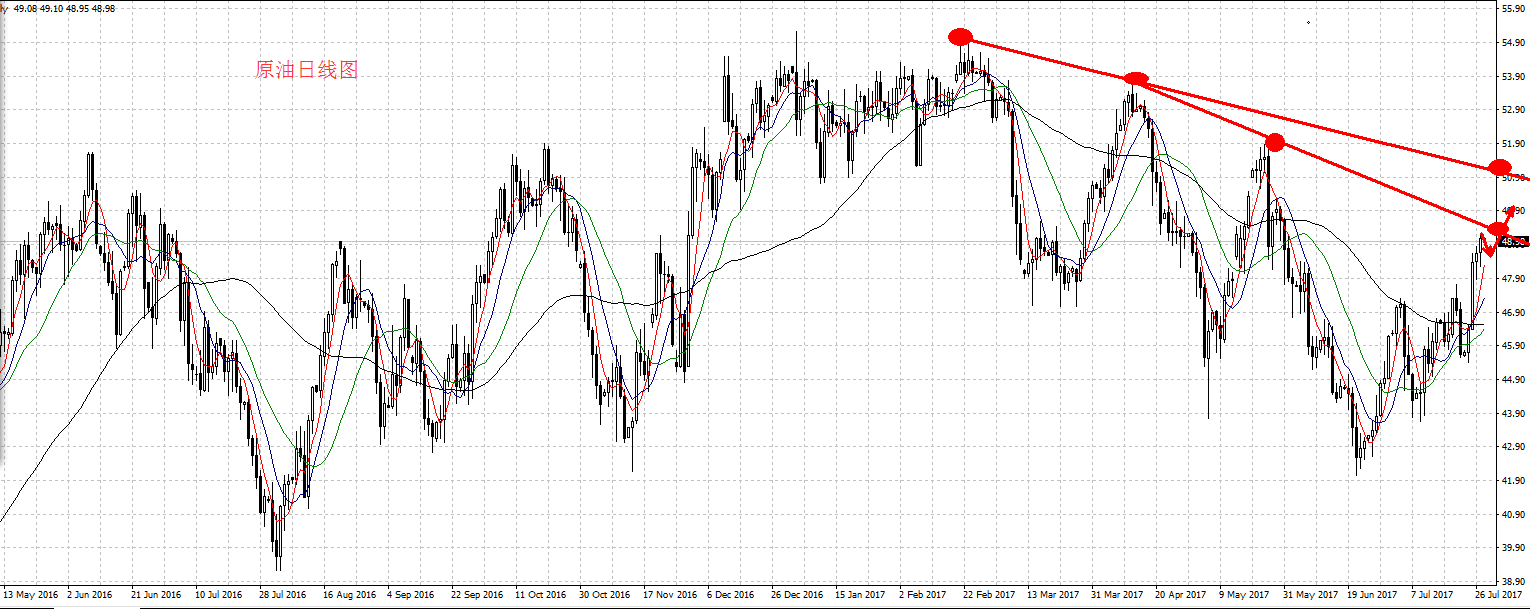Click the 17 Nov 2016 date label
The width and height of the screenshot is (1530, 609).
coord(668,594)
